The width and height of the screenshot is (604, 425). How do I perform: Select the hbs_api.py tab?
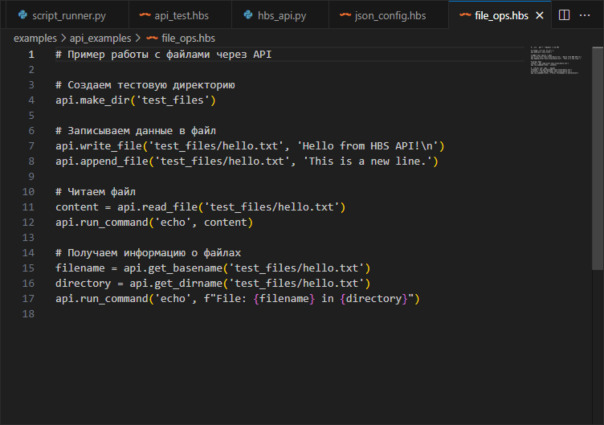click(x=285, y=16)
